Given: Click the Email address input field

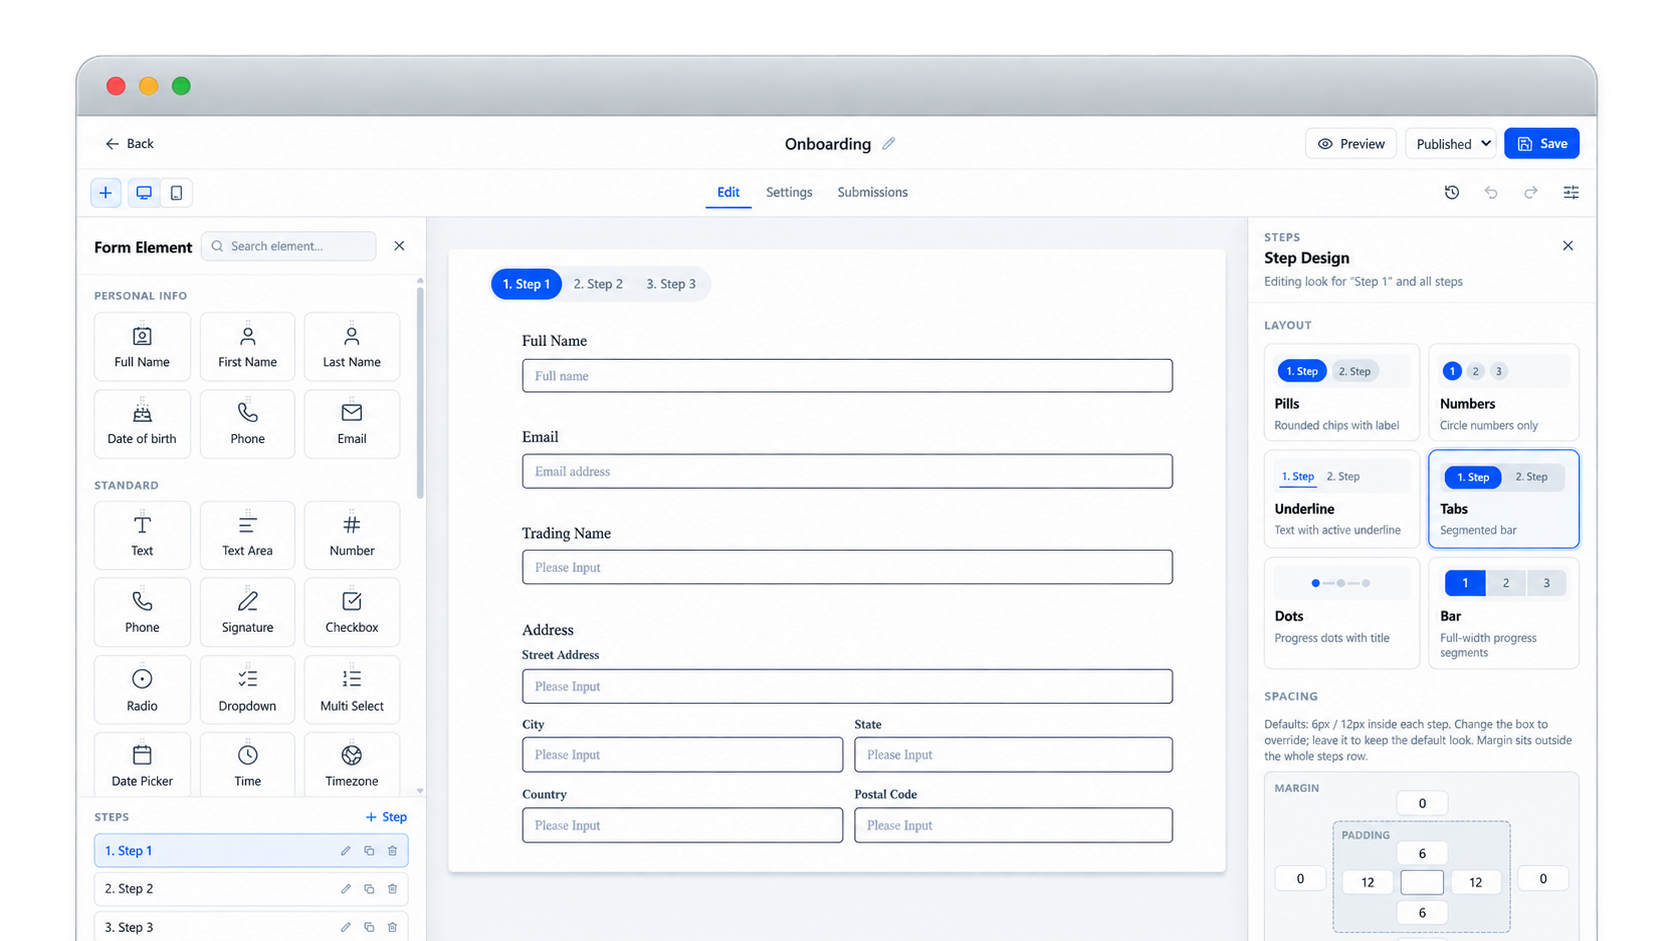Looking at the screenshot, I should [x=847, y=471].
